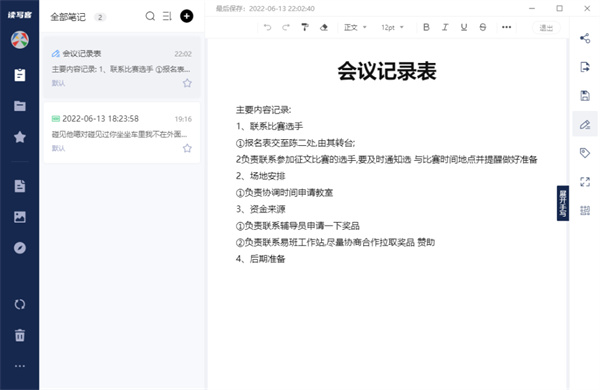Viewport: 600px width, 390px height.
Task: Toggle underline formatting
Action: click(x=464, y=27)
